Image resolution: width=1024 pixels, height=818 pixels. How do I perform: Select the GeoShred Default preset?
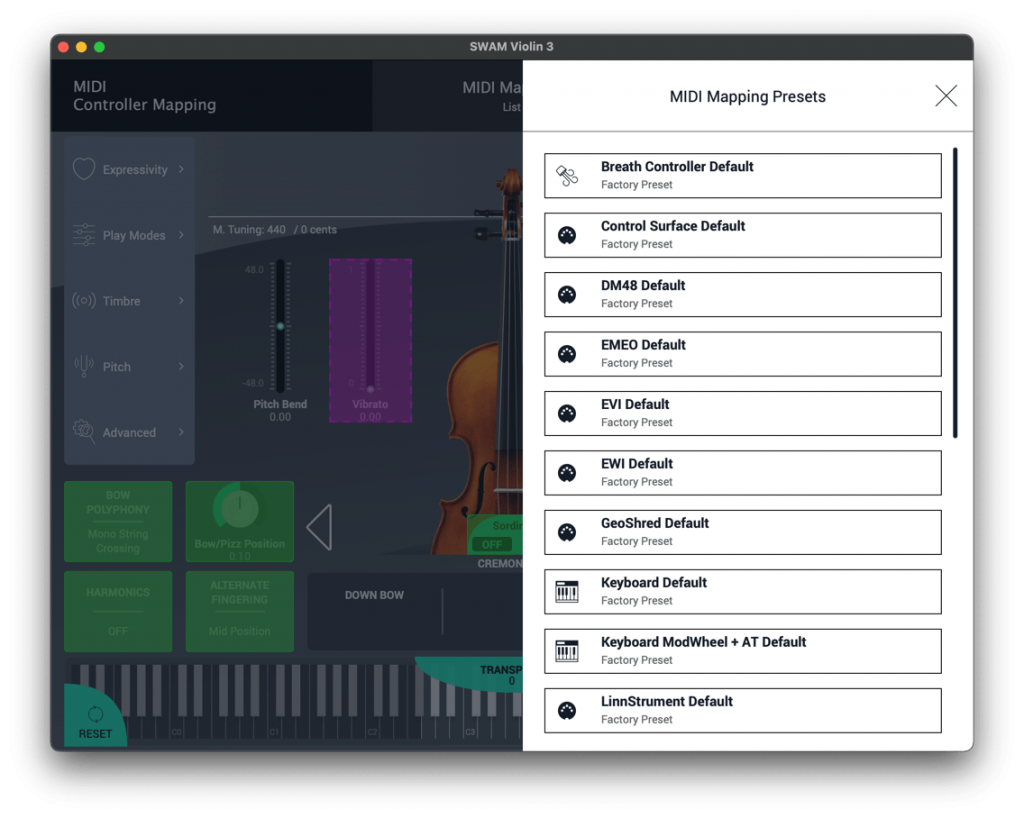742,532
